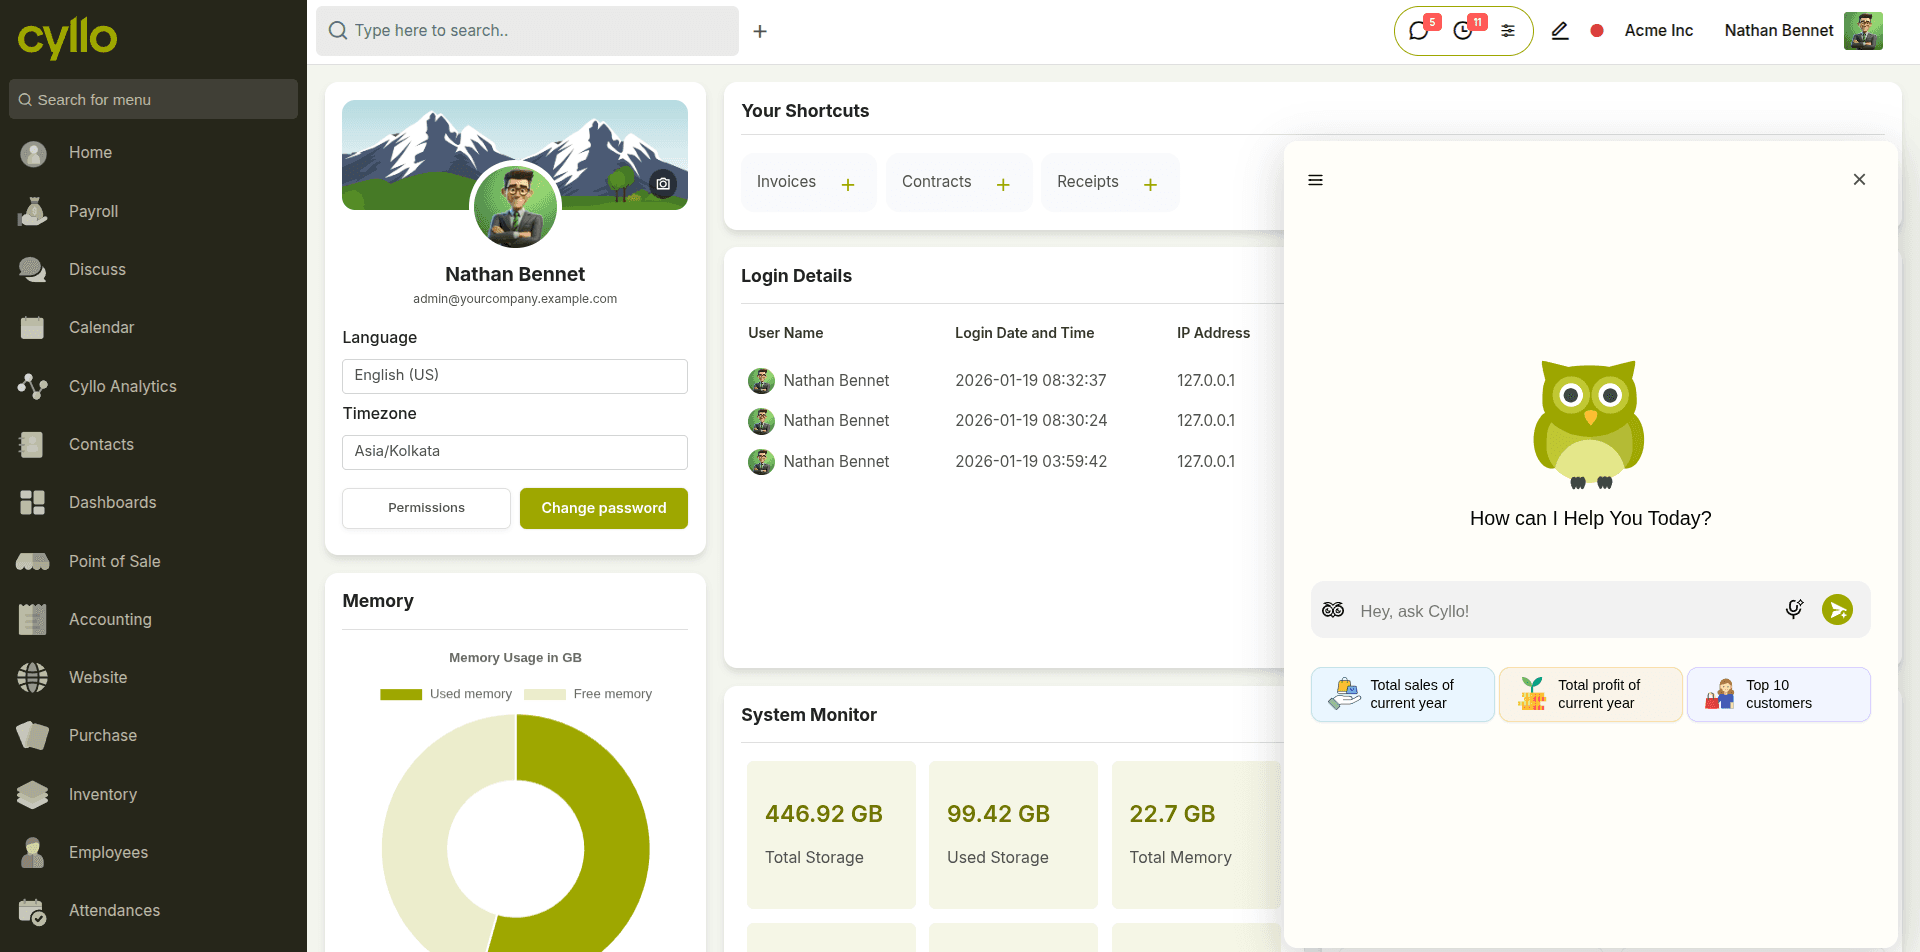The height and width of the screenshot is (952, 1920).
Task: Open the Language dropdown
Action: (515, 376)
